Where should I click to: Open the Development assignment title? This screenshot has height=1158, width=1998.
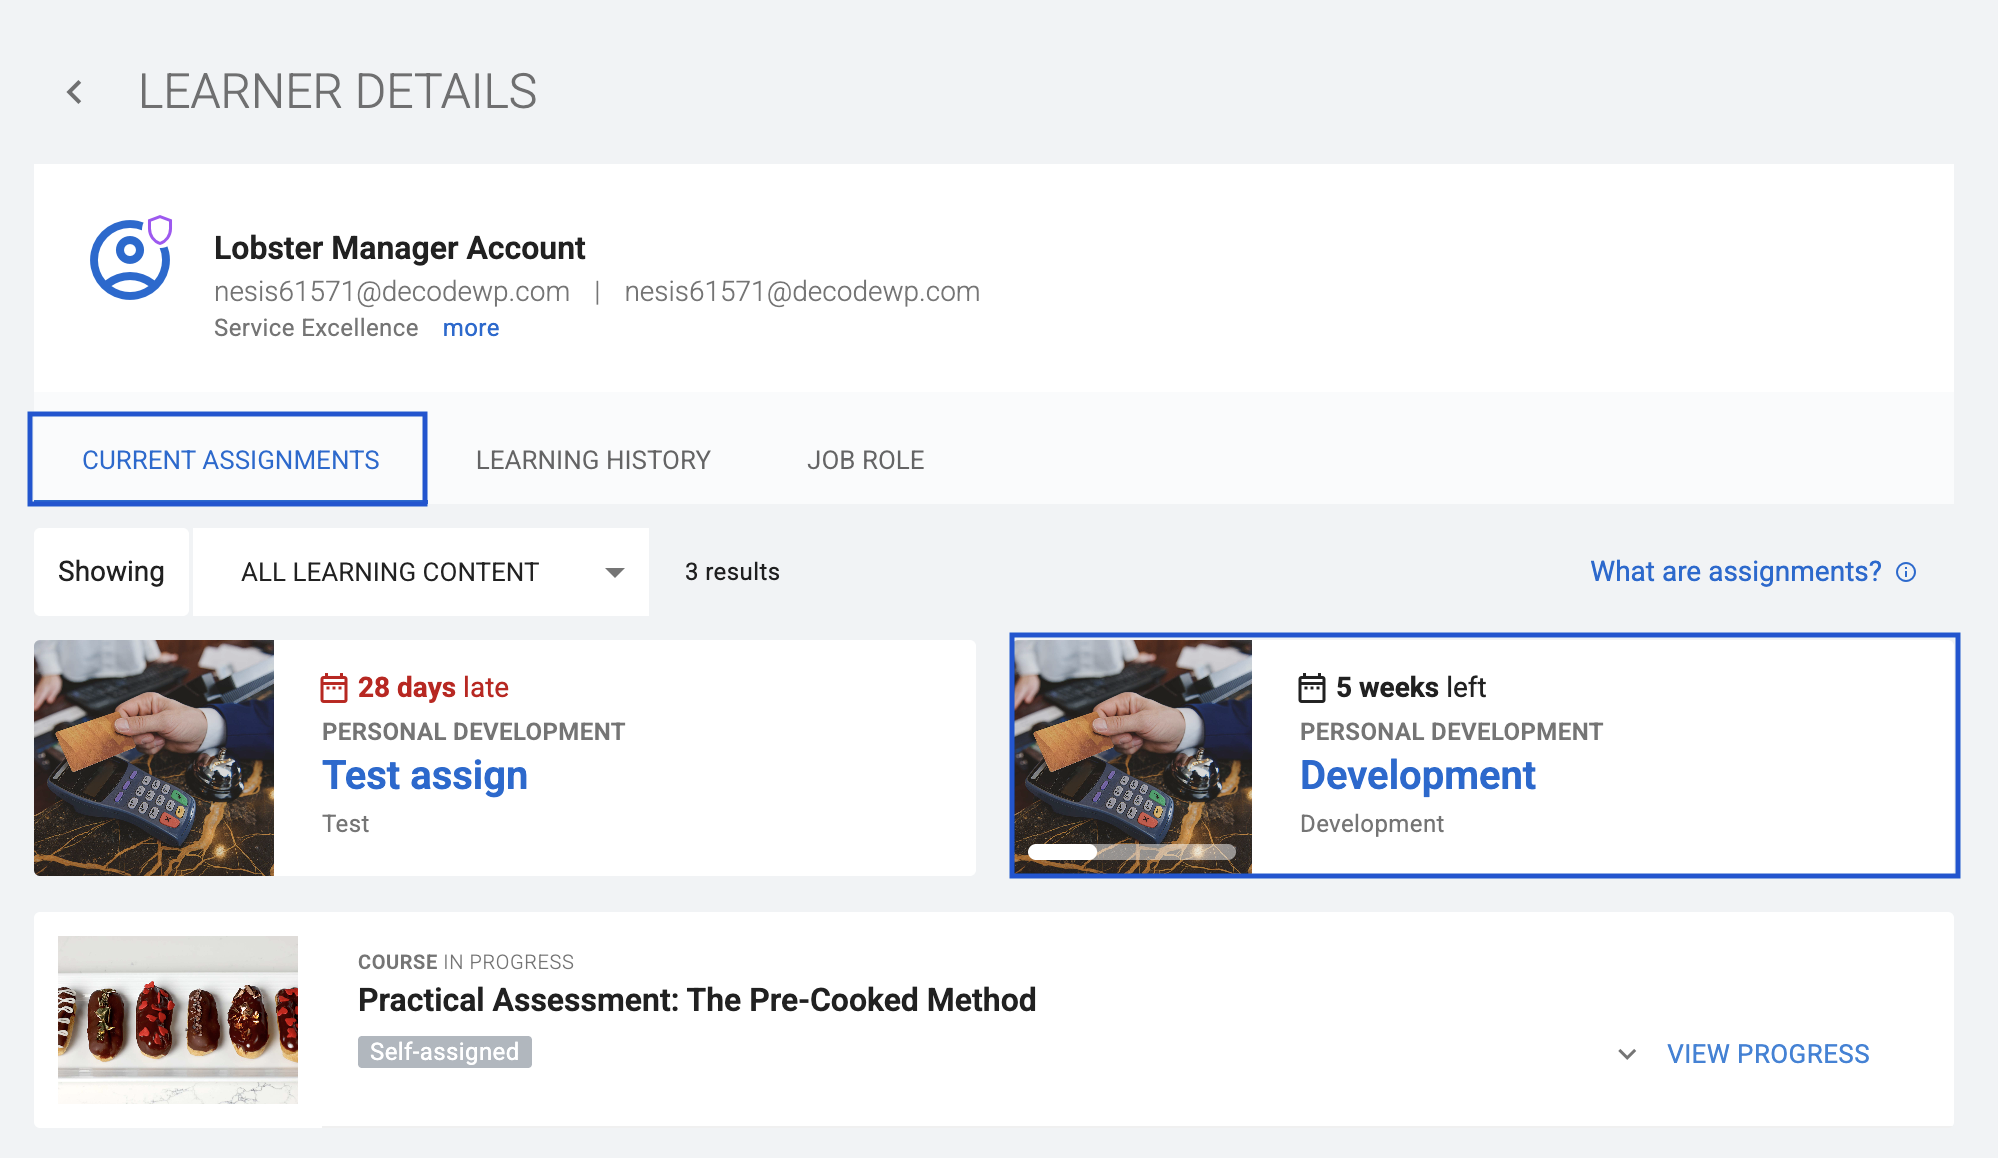pos(1417,776)
